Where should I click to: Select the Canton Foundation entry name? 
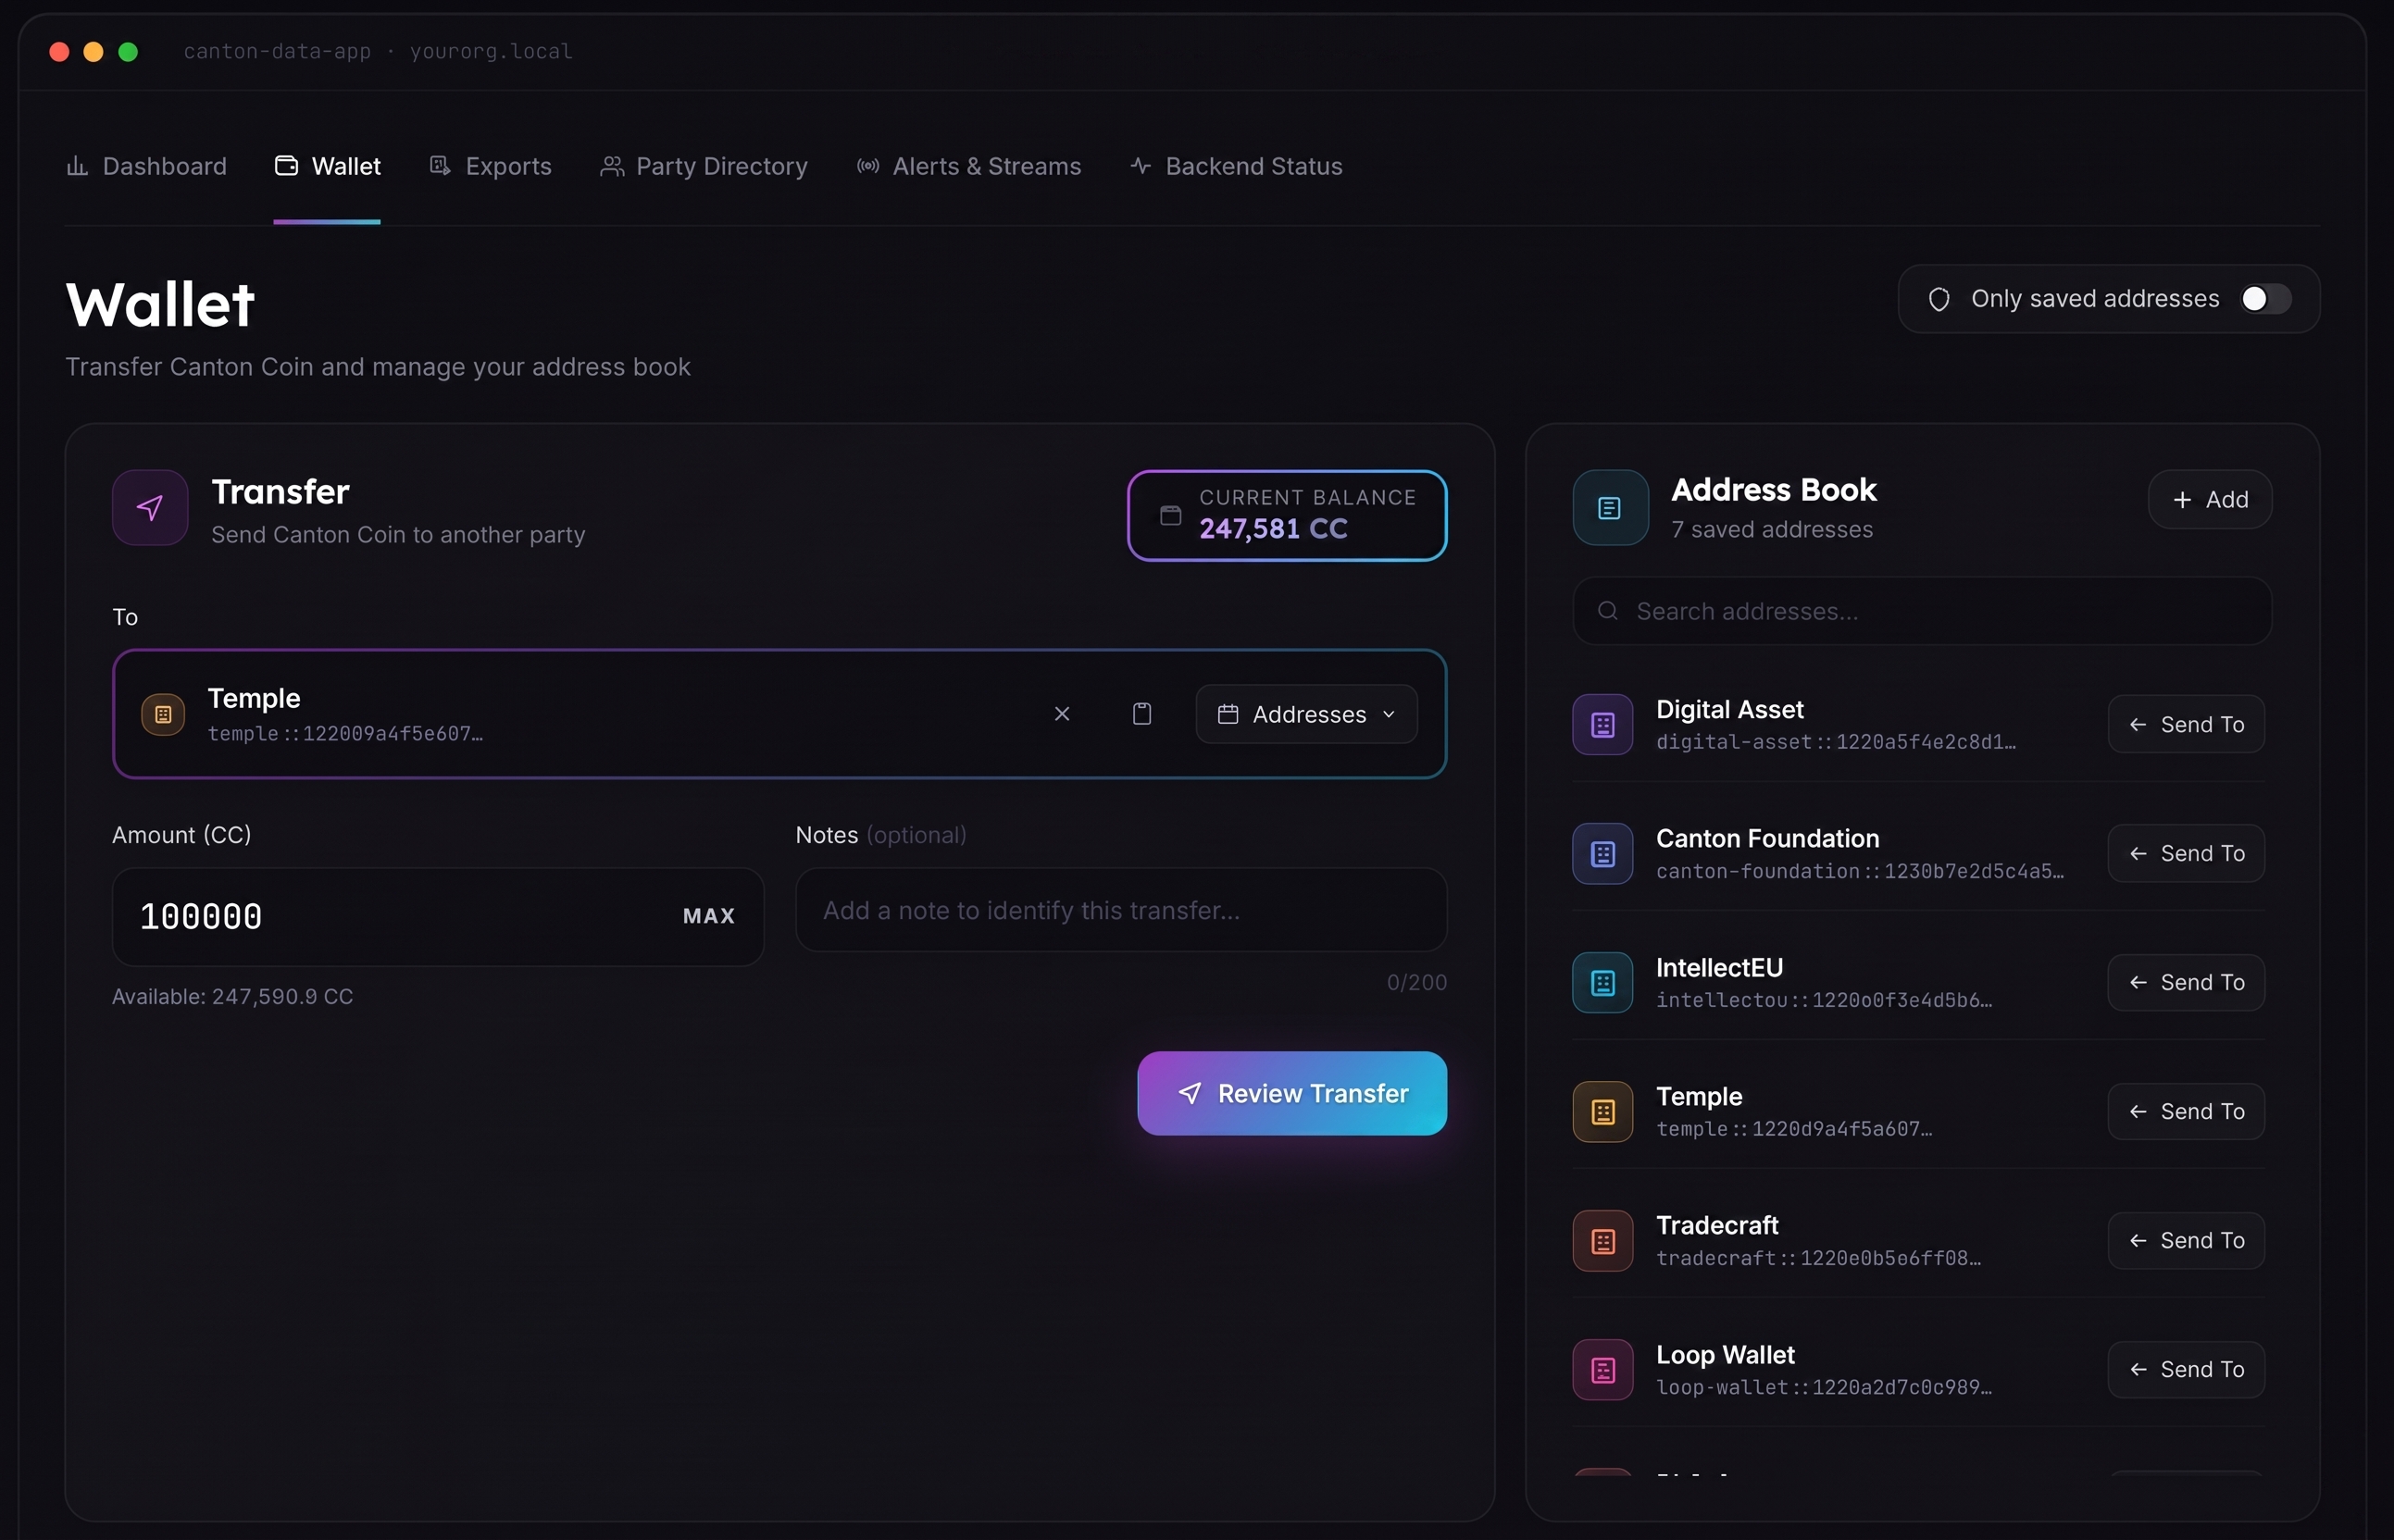point(1767,838)
